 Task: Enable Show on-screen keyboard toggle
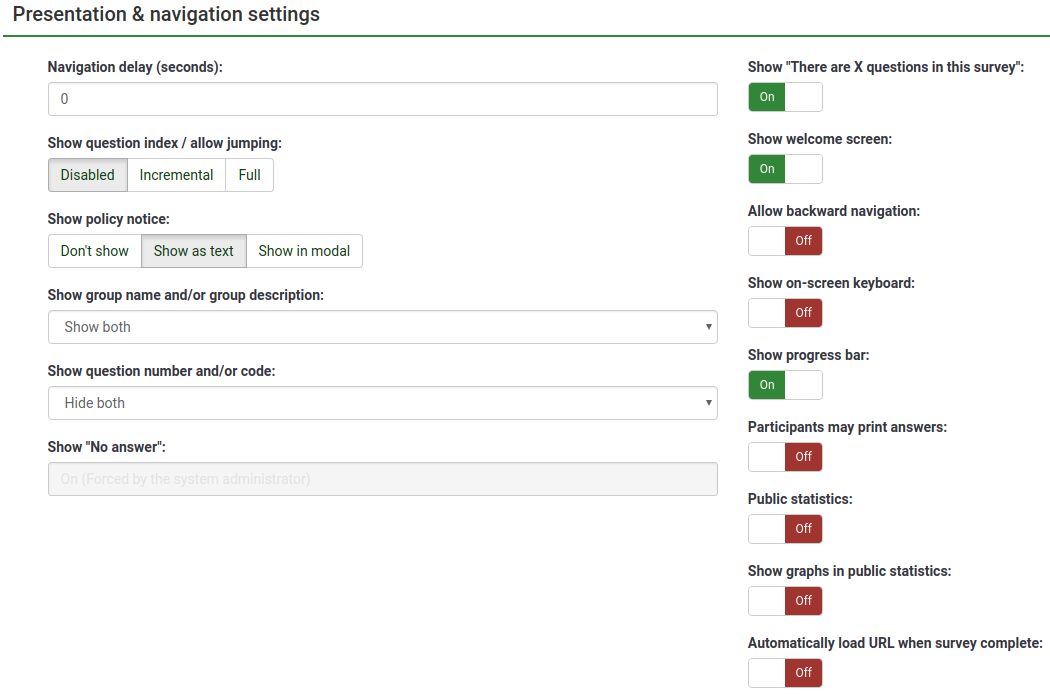tap(785, 313)
